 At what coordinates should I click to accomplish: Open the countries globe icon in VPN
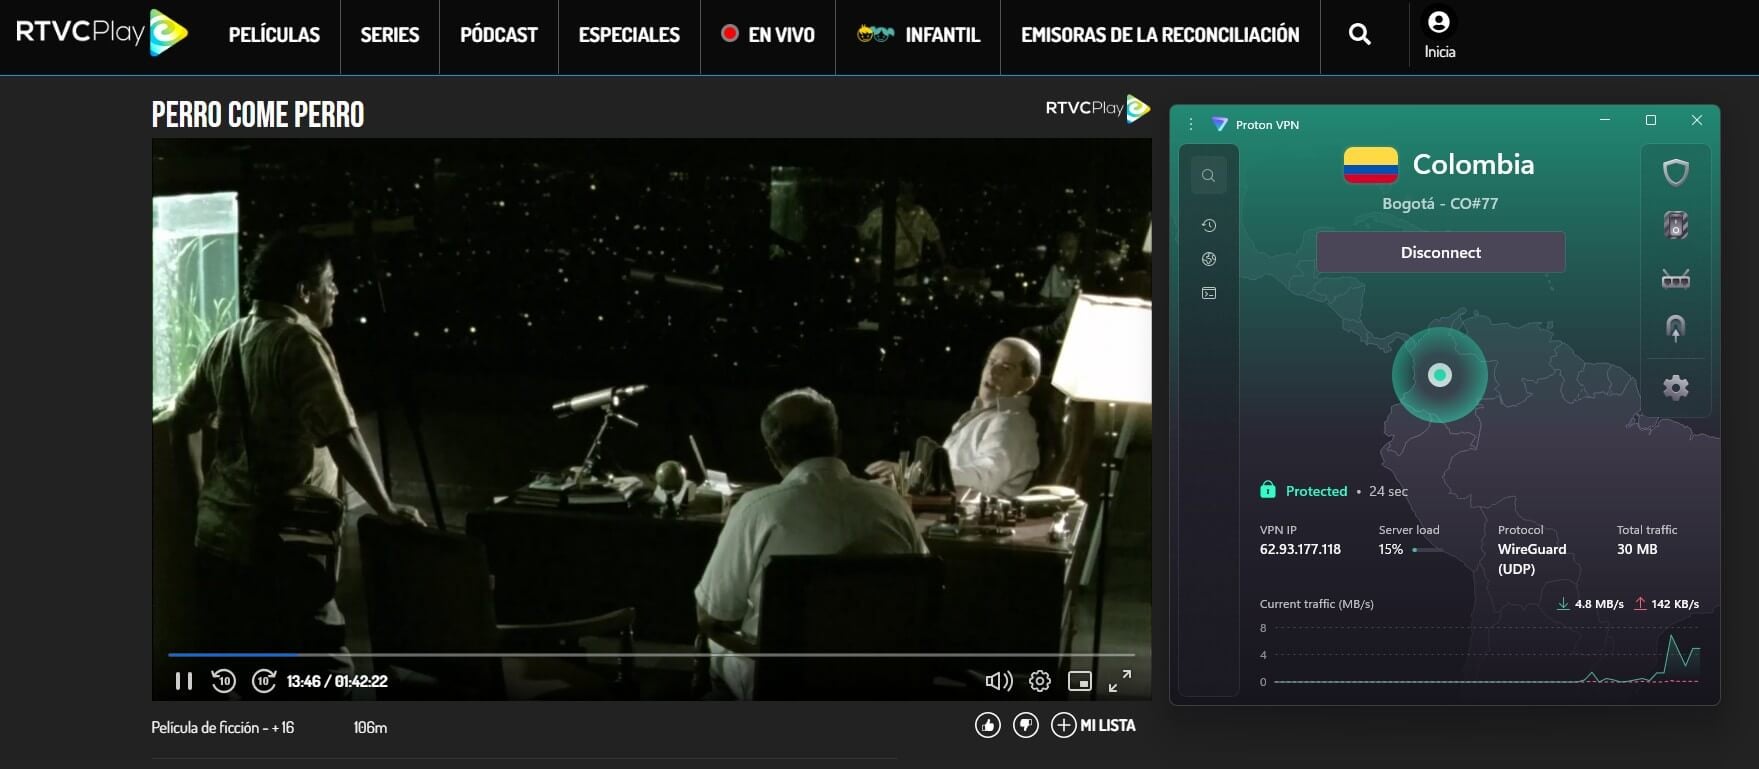click(1209, 260)
